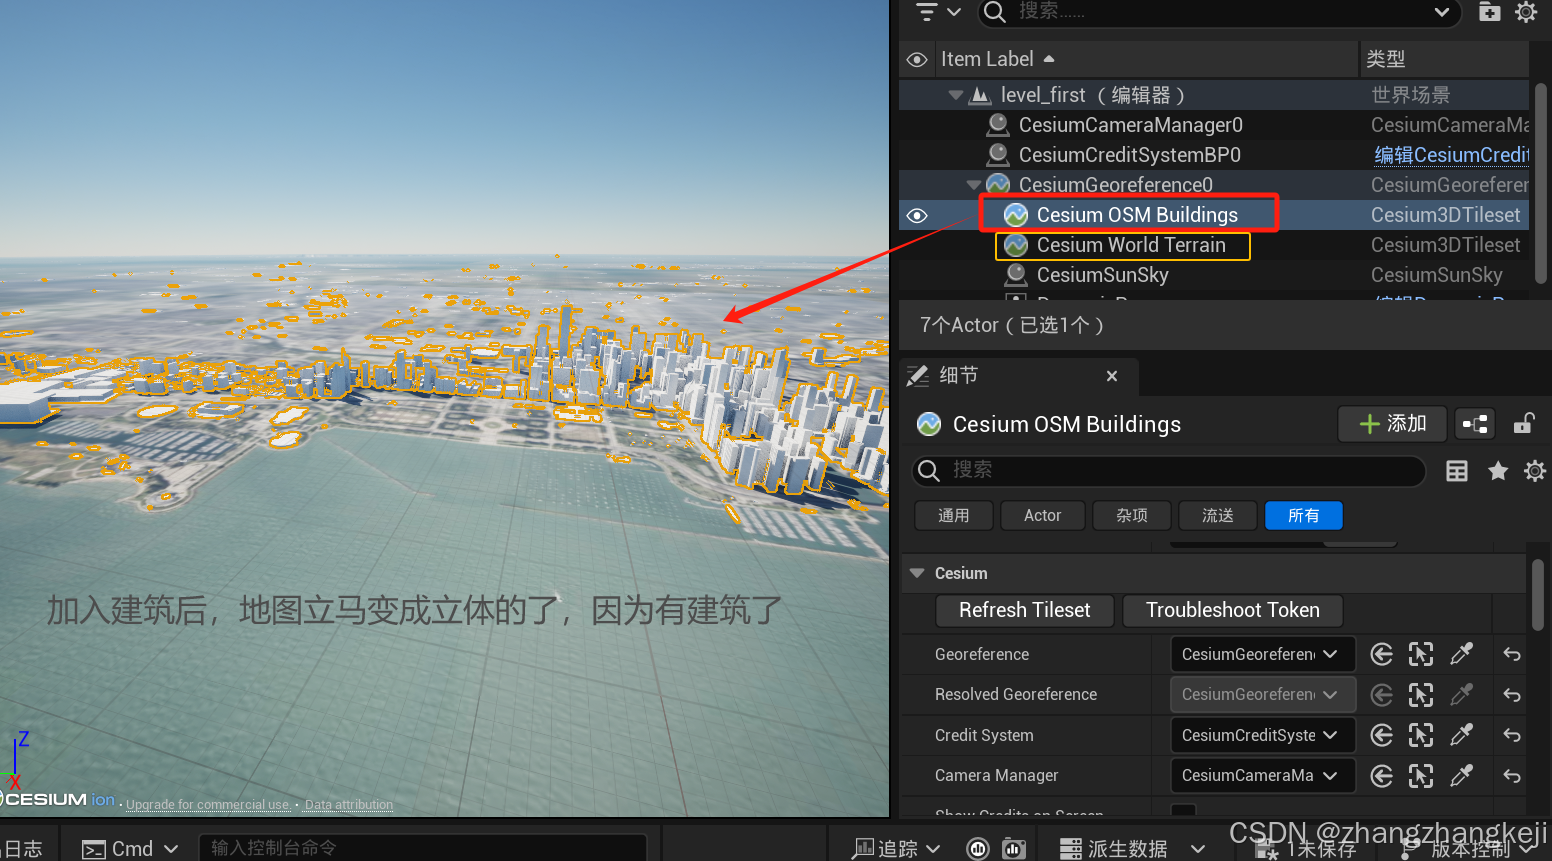
Task: Collapse the level_first tree node
Action: [x=956, y=95]
